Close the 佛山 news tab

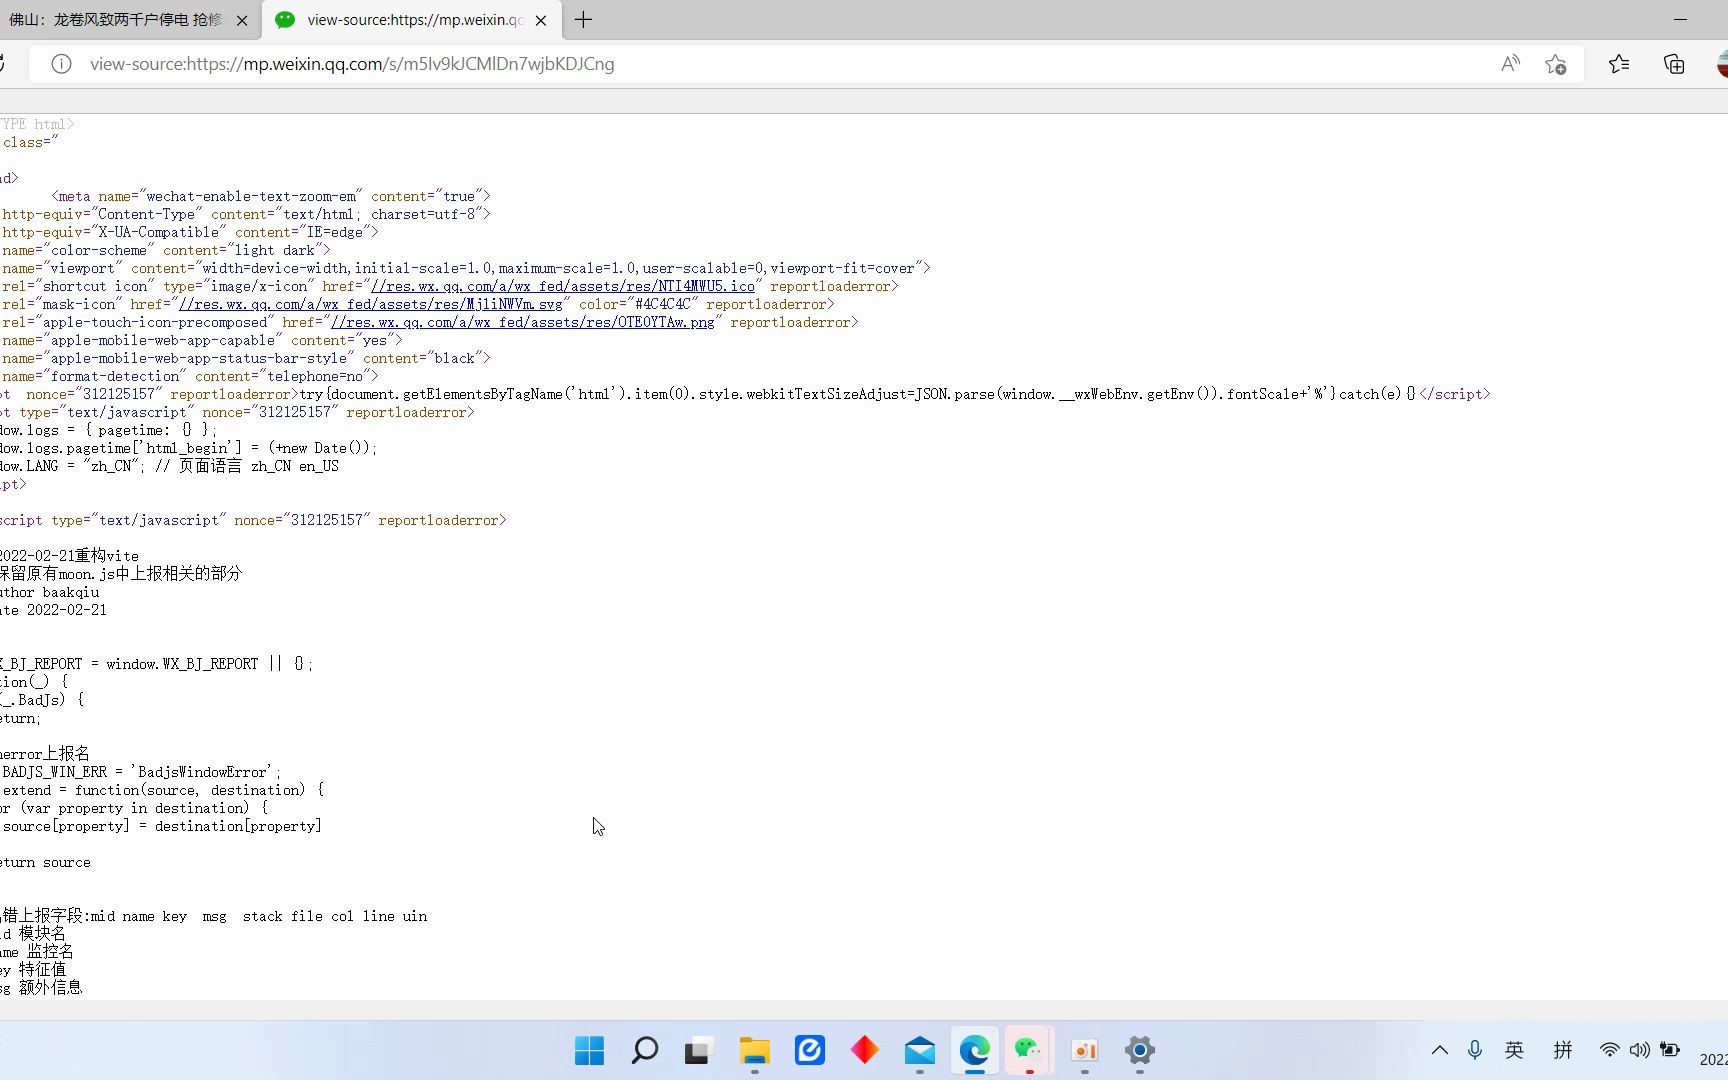coord(241,20)
